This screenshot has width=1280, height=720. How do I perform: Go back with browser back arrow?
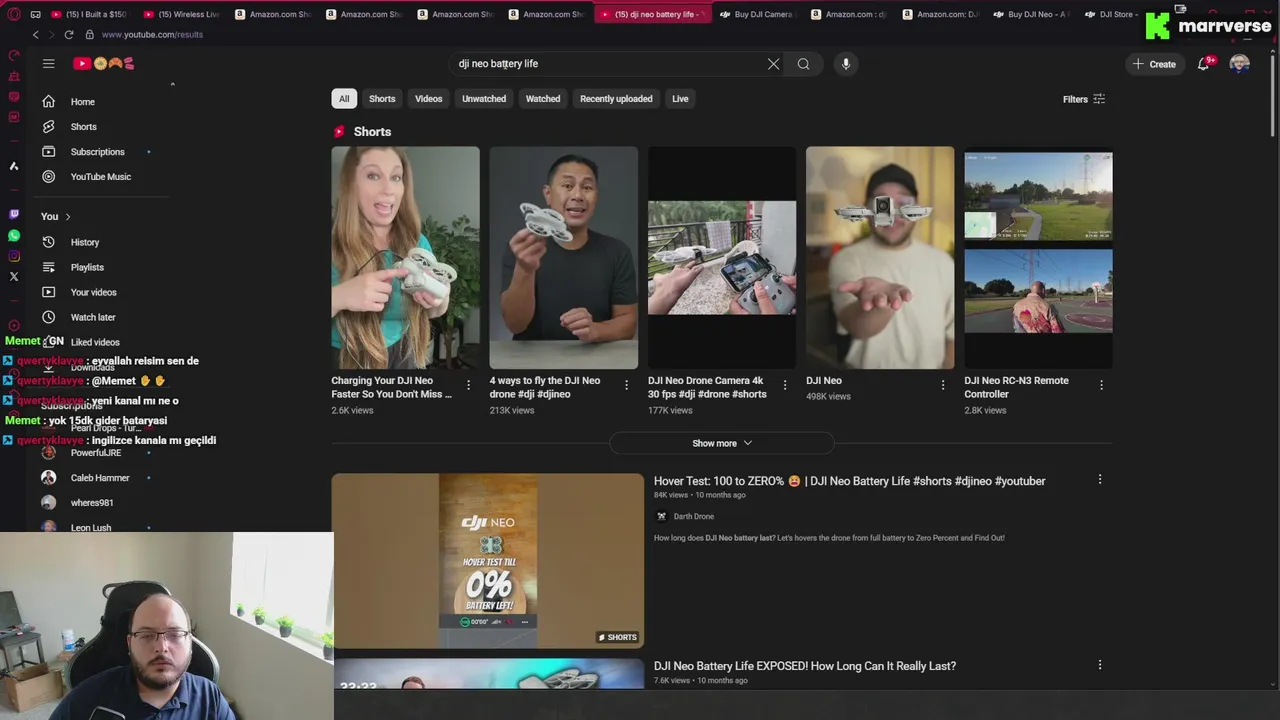(x=36, y=35)
